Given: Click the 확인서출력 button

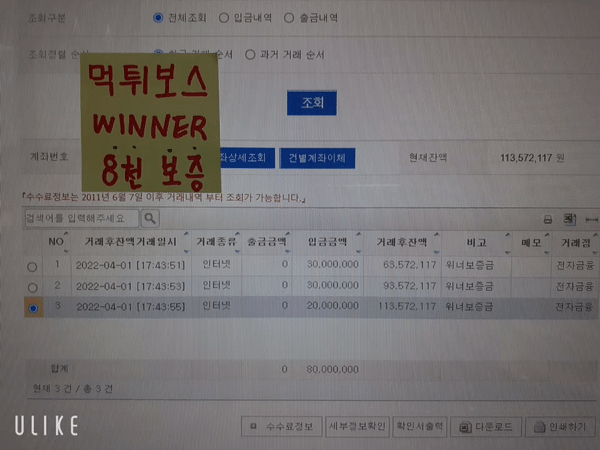Looking at the screenshot, I should click(420, 427).
